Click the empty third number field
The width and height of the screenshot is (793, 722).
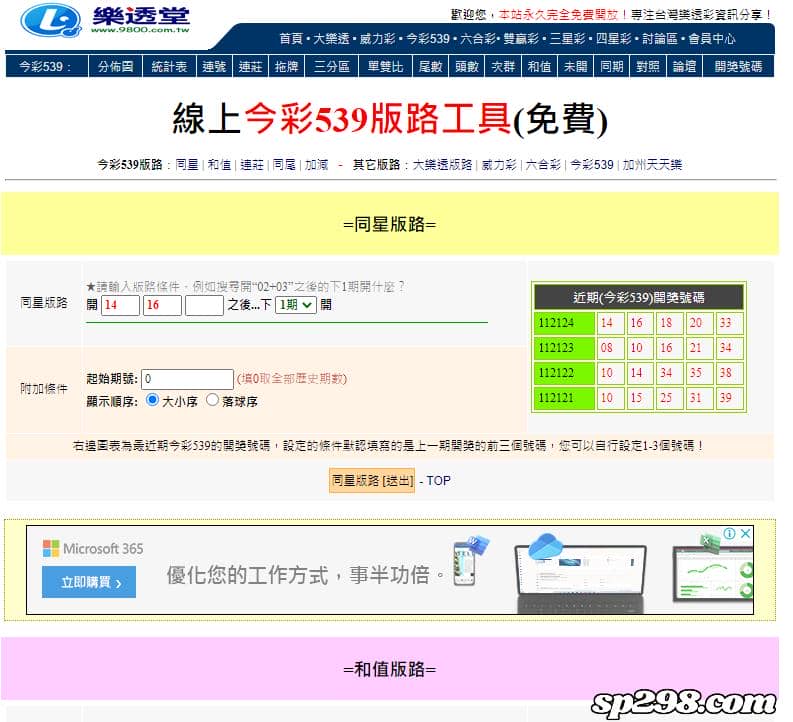click(x=204, y=305)
